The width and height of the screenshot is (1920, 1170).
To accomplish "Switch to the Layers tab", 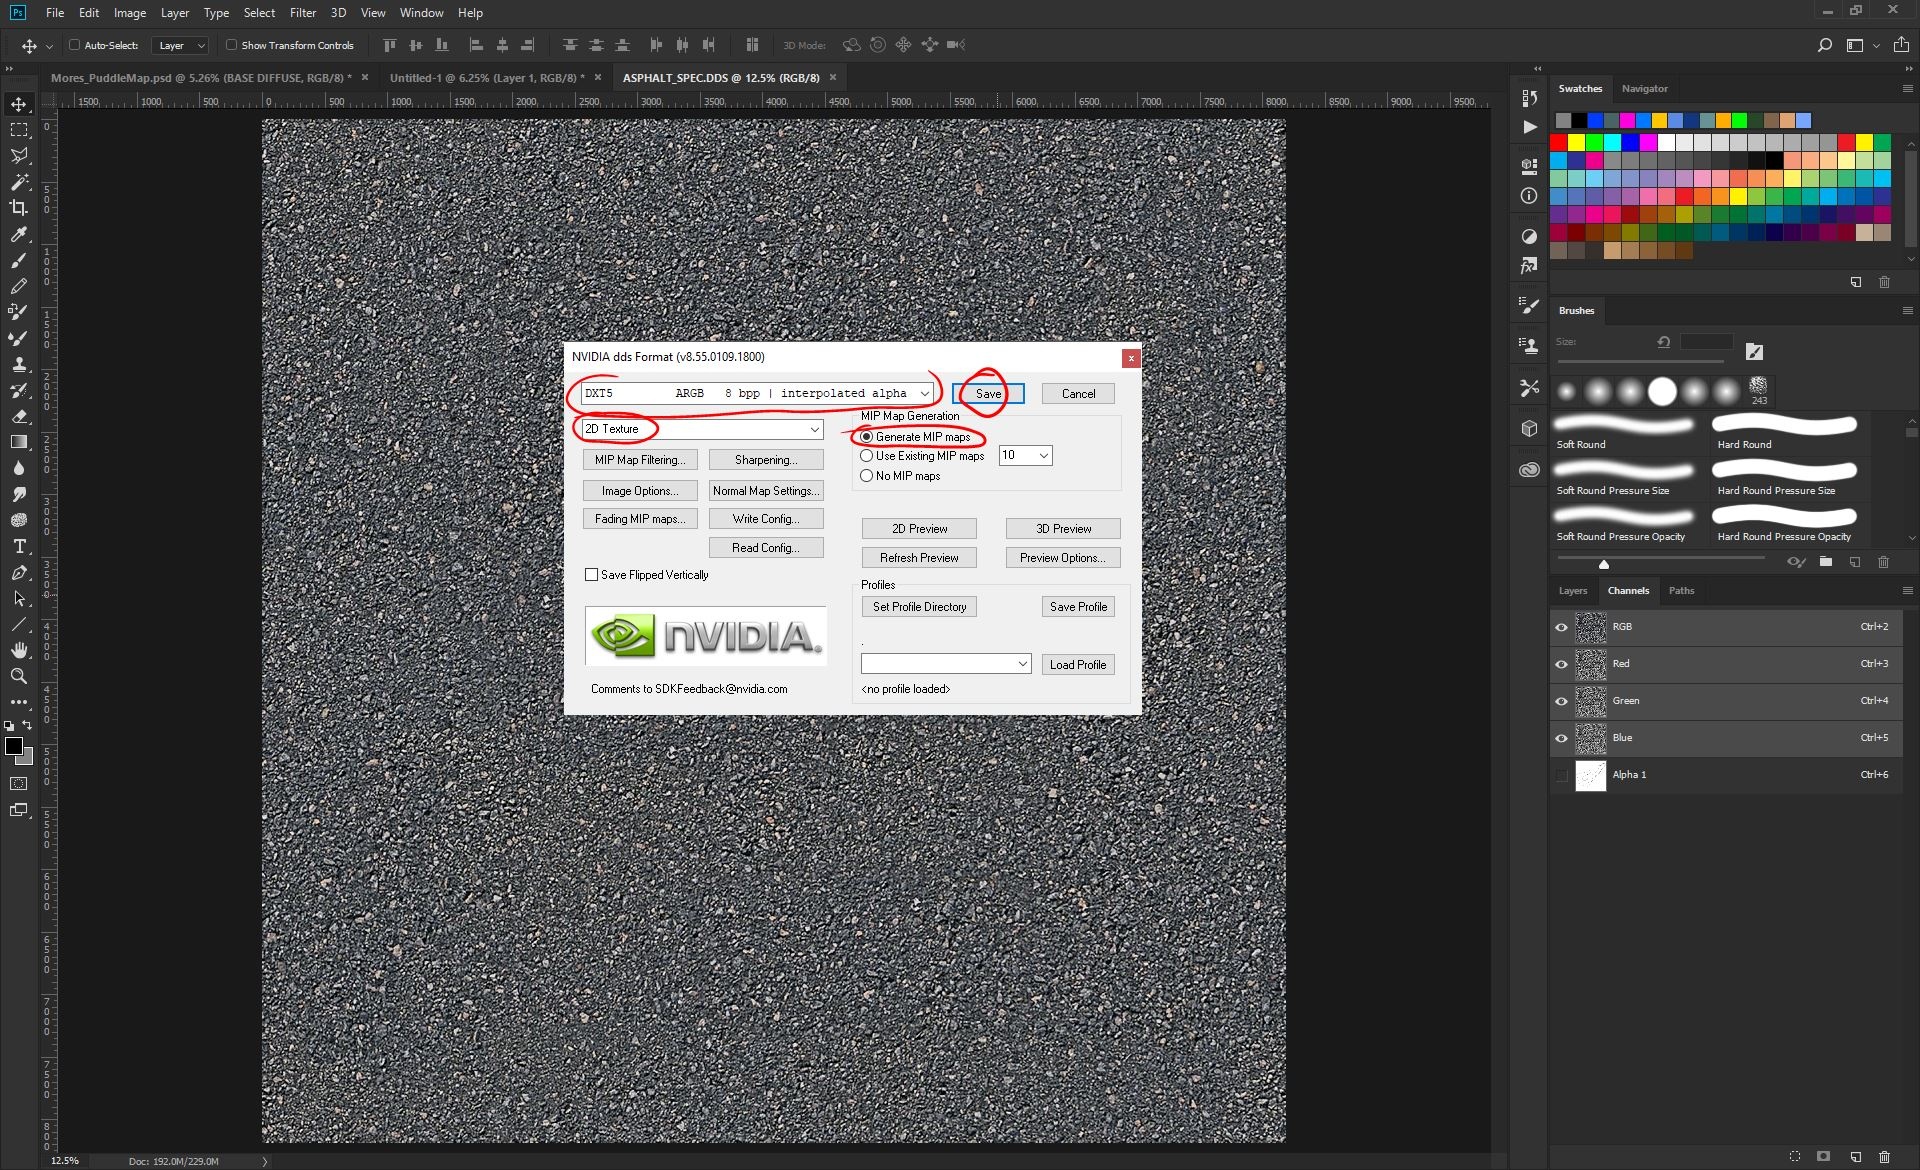I will (1572, 591).
